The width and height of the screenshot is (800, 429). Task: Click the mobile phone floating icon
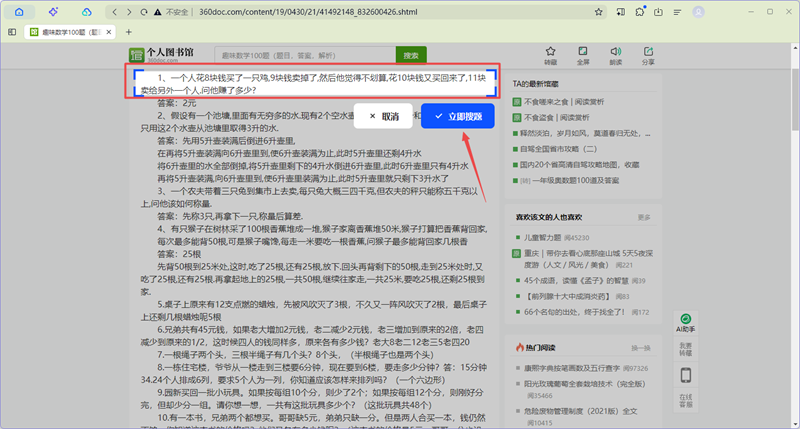point(686,375)
